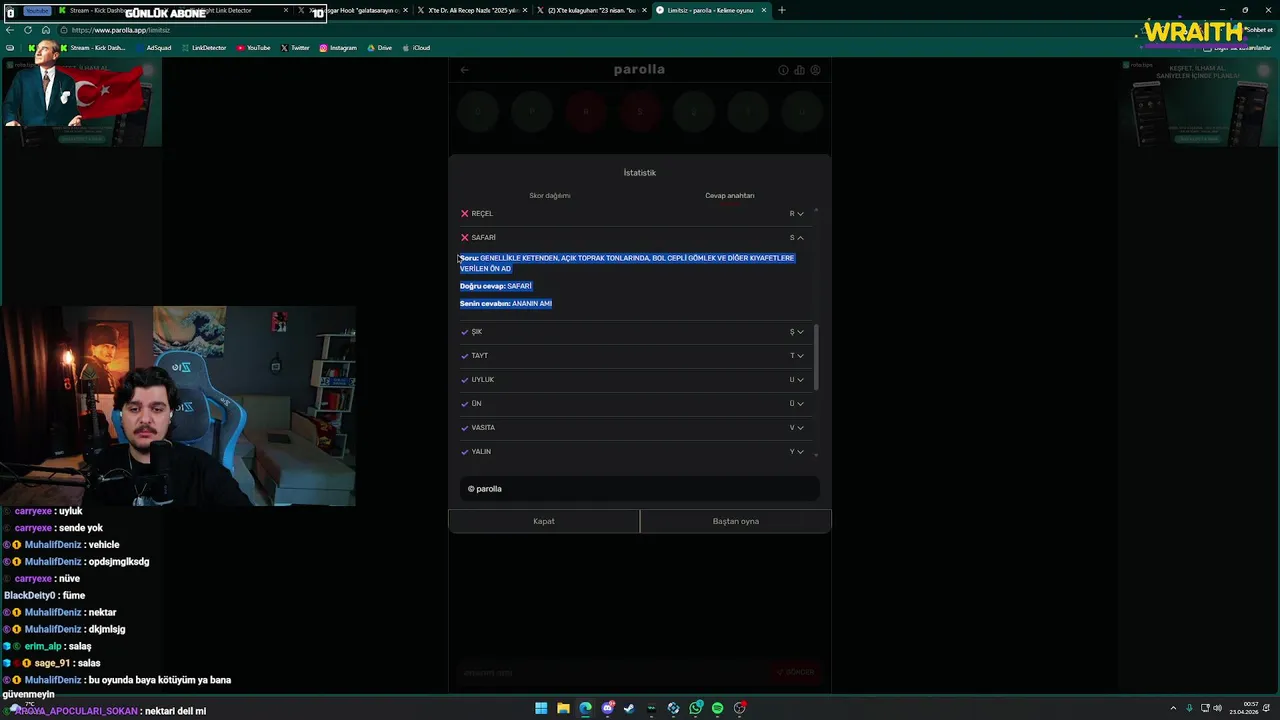
Task: Click the Kapat button
Action: (x=544, y=521)
